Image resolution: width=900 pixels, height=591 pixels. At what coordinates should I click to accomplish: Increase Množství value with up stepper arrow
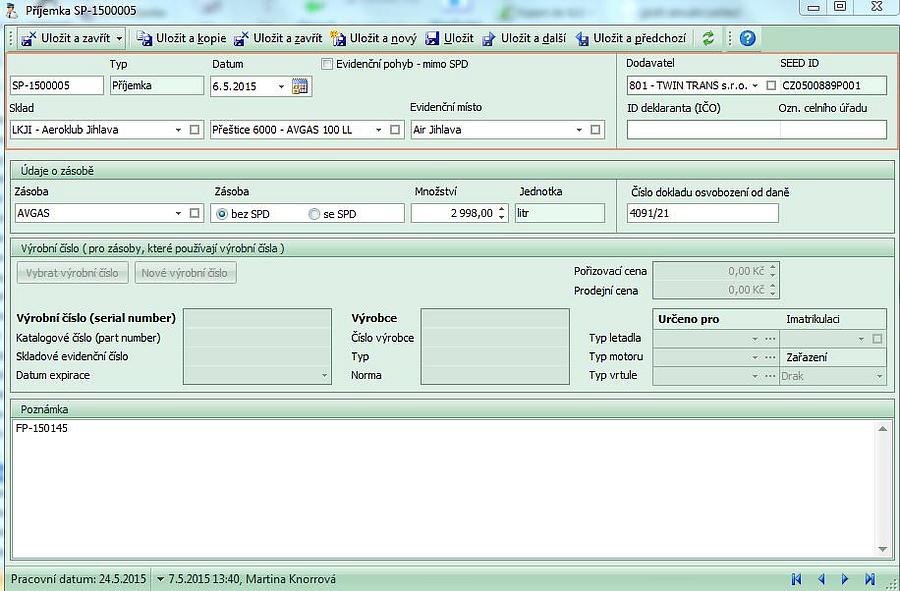[x=502, y=208]
